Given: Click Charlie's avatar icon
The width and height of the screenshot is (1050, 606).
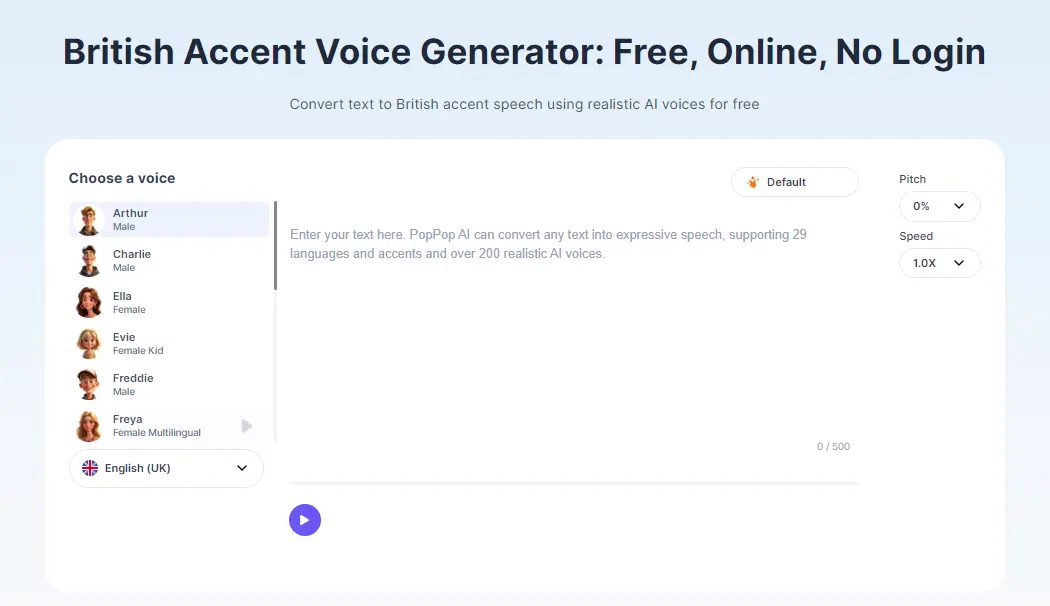Looking at the screenshot, I should coord(90,261).
